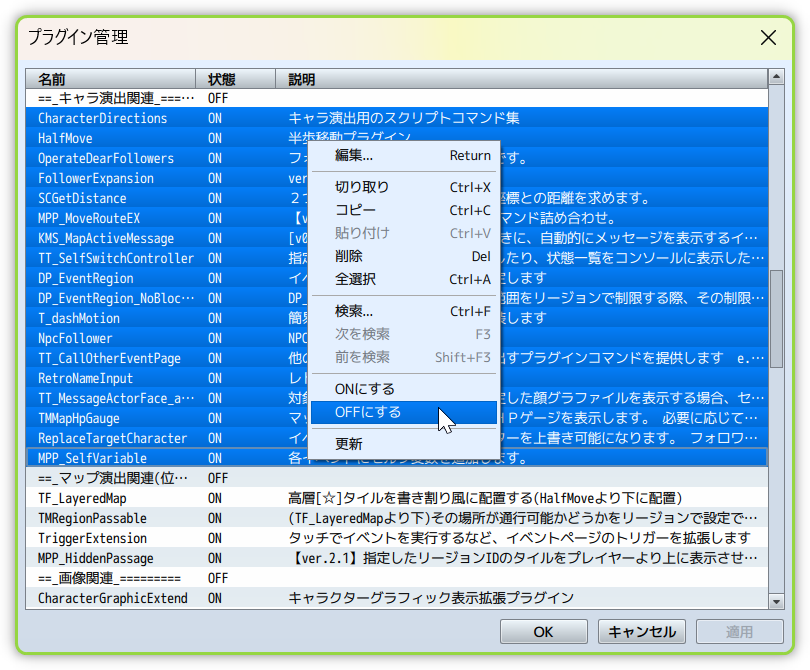The height and width of the screenshot is (670, 810).
Task: Select the TT_SelfSwitchController plugin row
Action: pyautogui.click(x=397, y=258)
